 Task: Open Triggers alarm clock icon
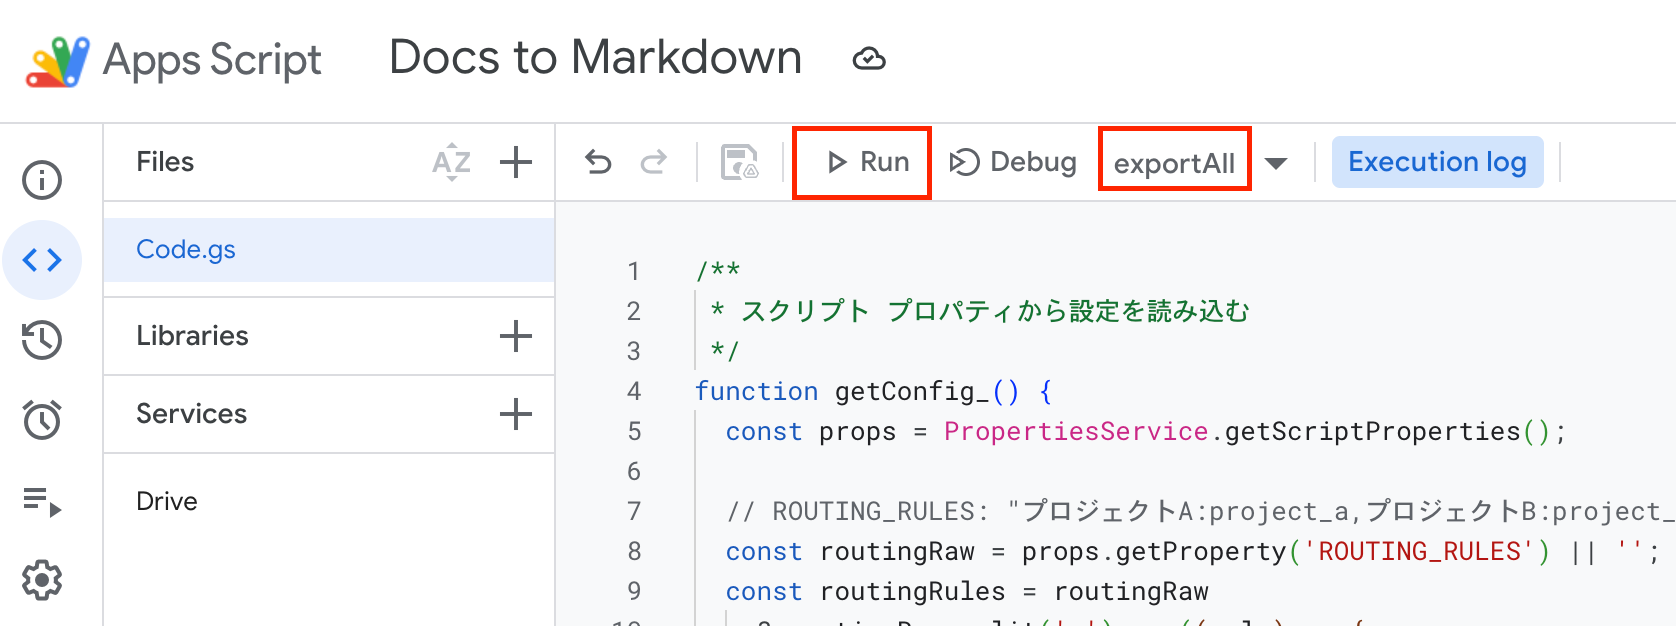click(42, 420)
